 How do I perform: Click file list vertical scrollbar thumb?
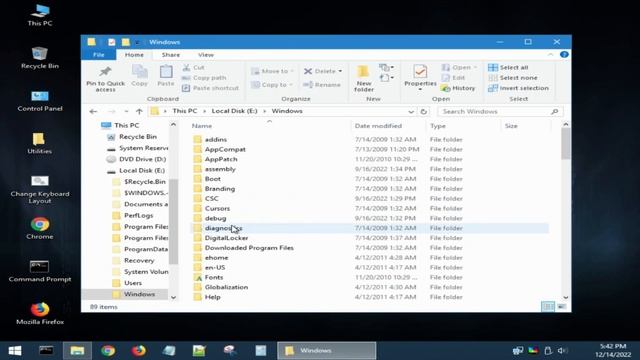pyautogui.click(x=566, y=144)
